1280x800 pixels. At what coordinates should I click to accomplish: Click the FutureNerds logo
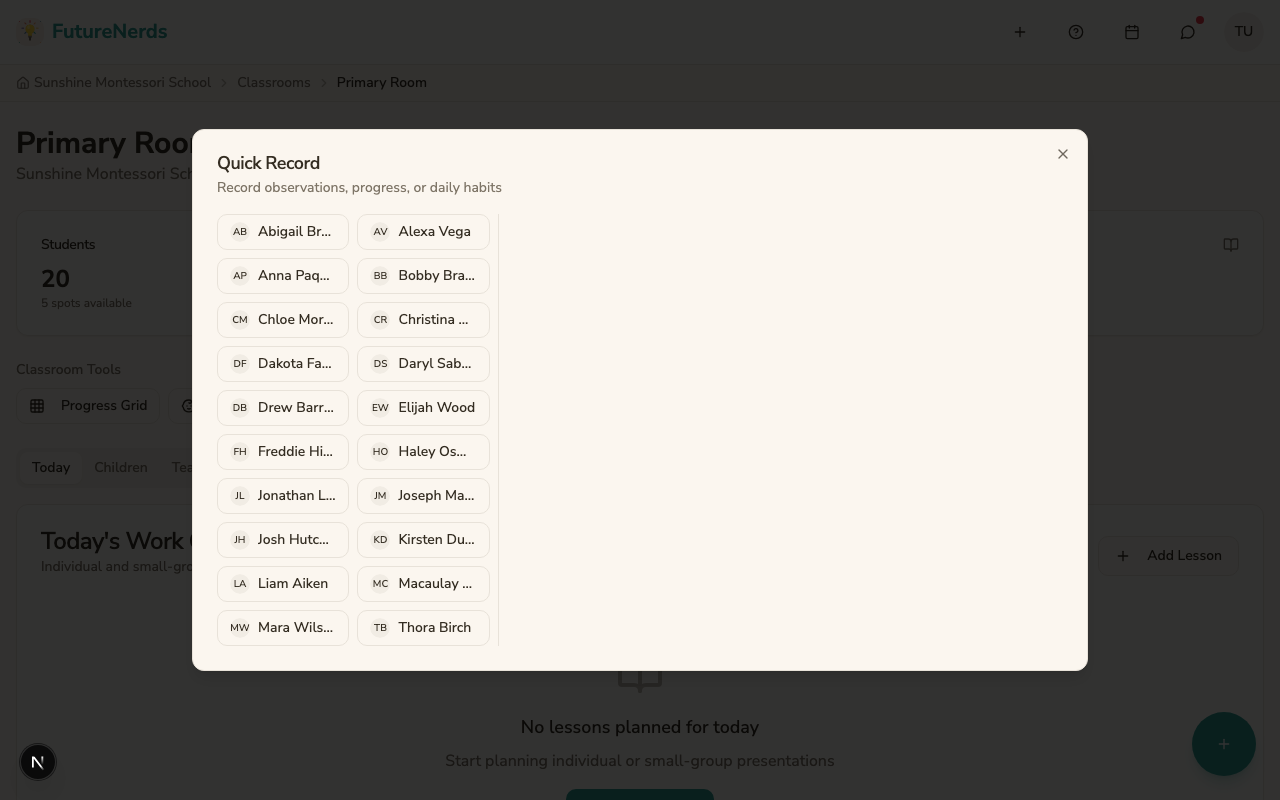point(92,31)
